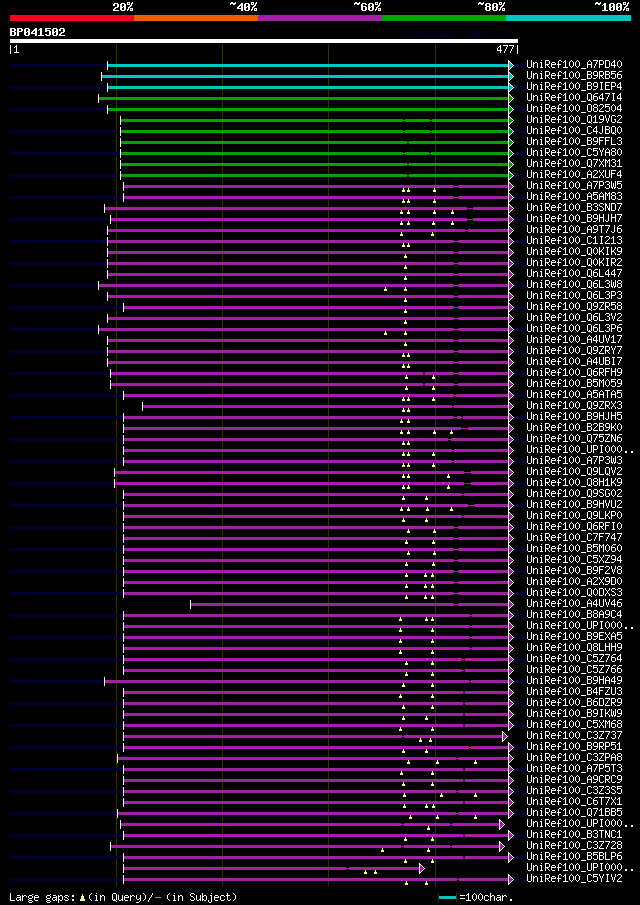Select the UniRef100_A2XUF4 label
The height and width of the screenshot is (905, 640).
pyautogui.click(x=574, y=174)
